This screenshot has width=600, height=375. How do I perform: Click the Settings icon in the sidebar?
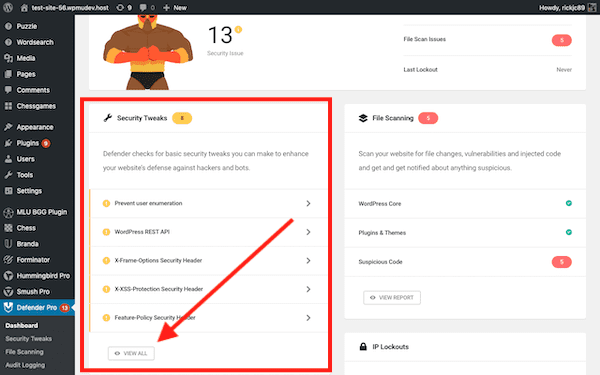[x=8, y=191]
